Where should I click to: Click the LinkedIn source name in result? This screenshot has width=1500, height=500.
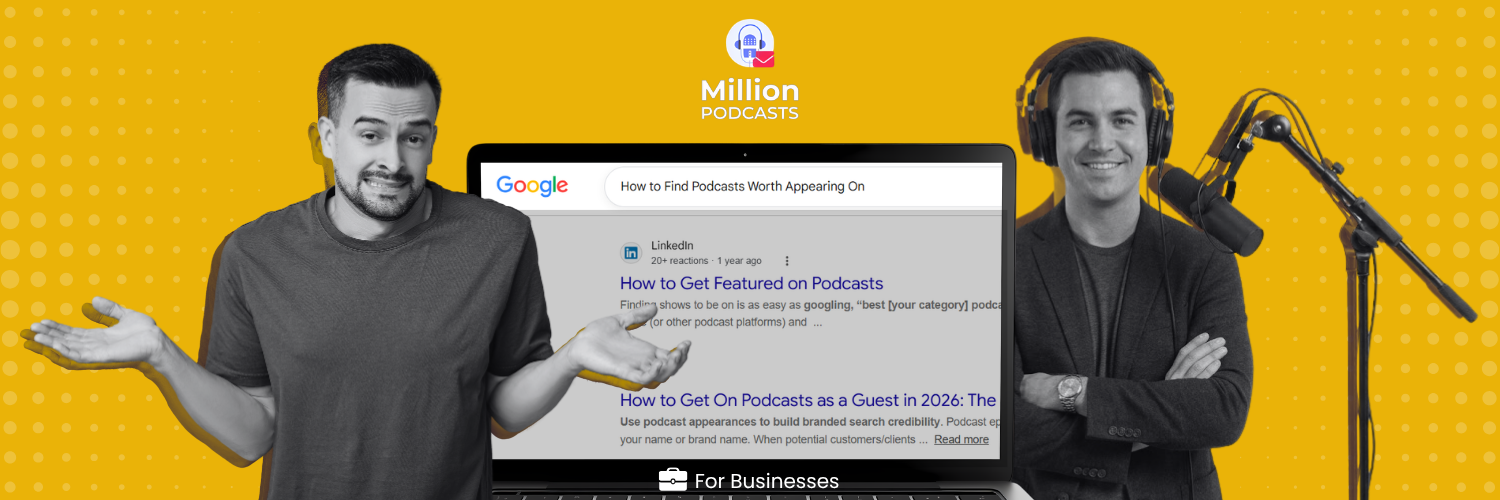(672, 246)
